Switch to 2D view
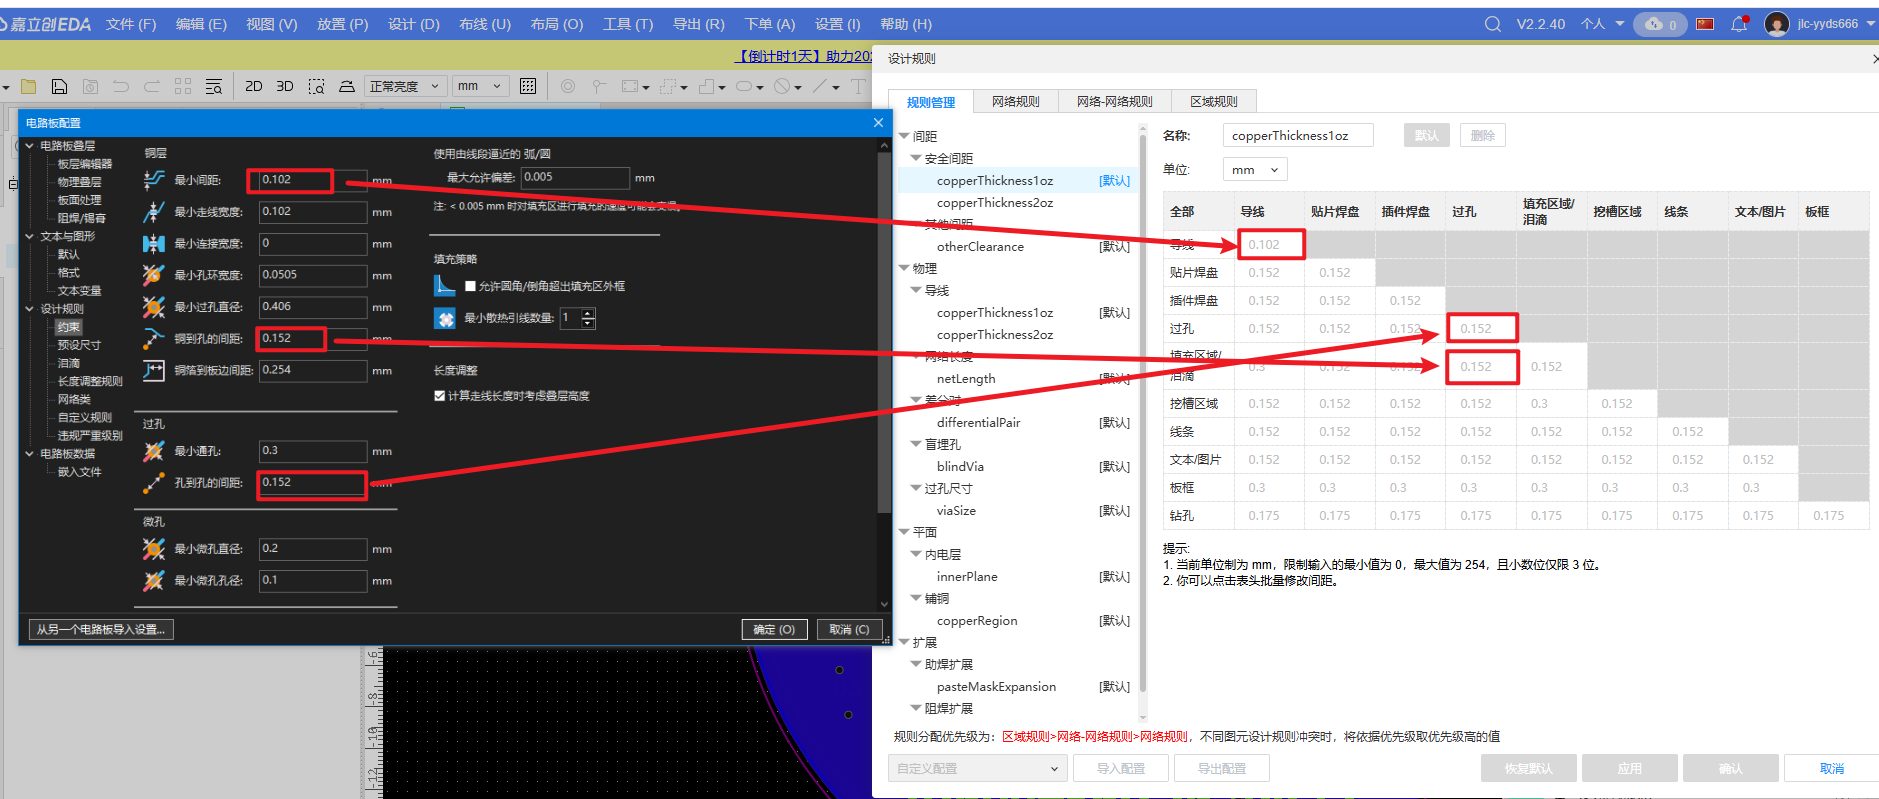The height and width of the screenshot is (799, 1879). pyautogui.click(x=254, y=87)
